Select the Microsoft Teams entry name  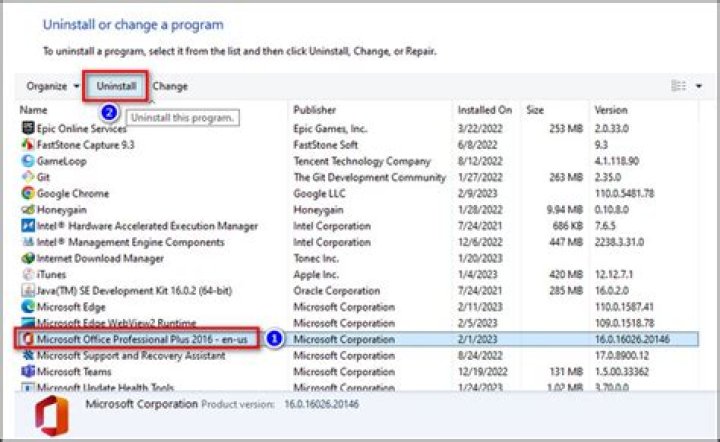pyautogui.click(x=74, y=372)
